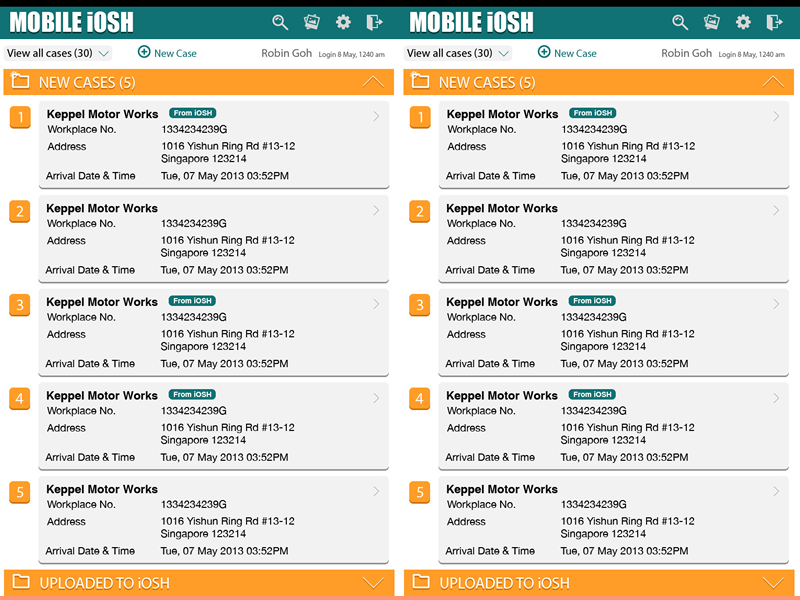800x600 pixels.
Task: Select orange badge number 5 in left screen
Action: coord(20,492)
